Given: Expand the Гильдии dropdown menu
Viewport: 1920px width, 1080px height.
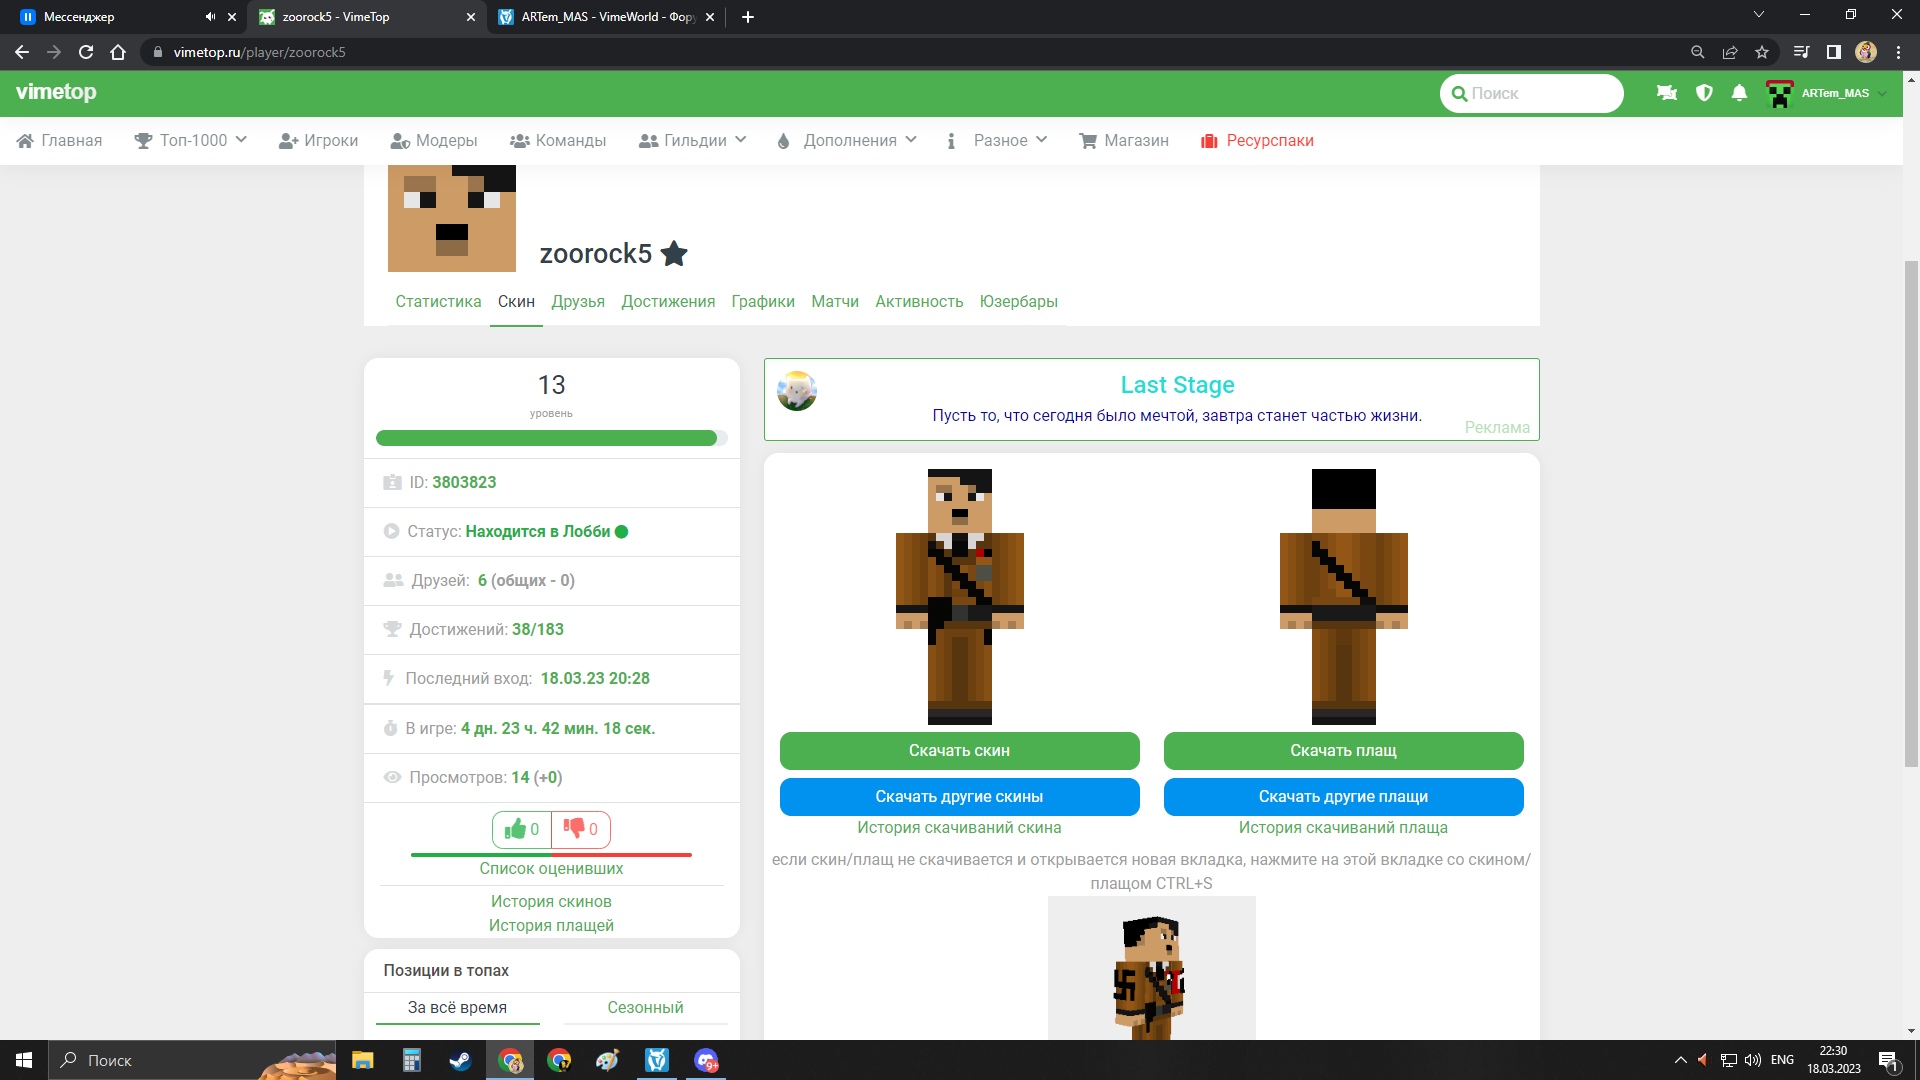Looking at the screenshot, I should [x=693, y=141].
